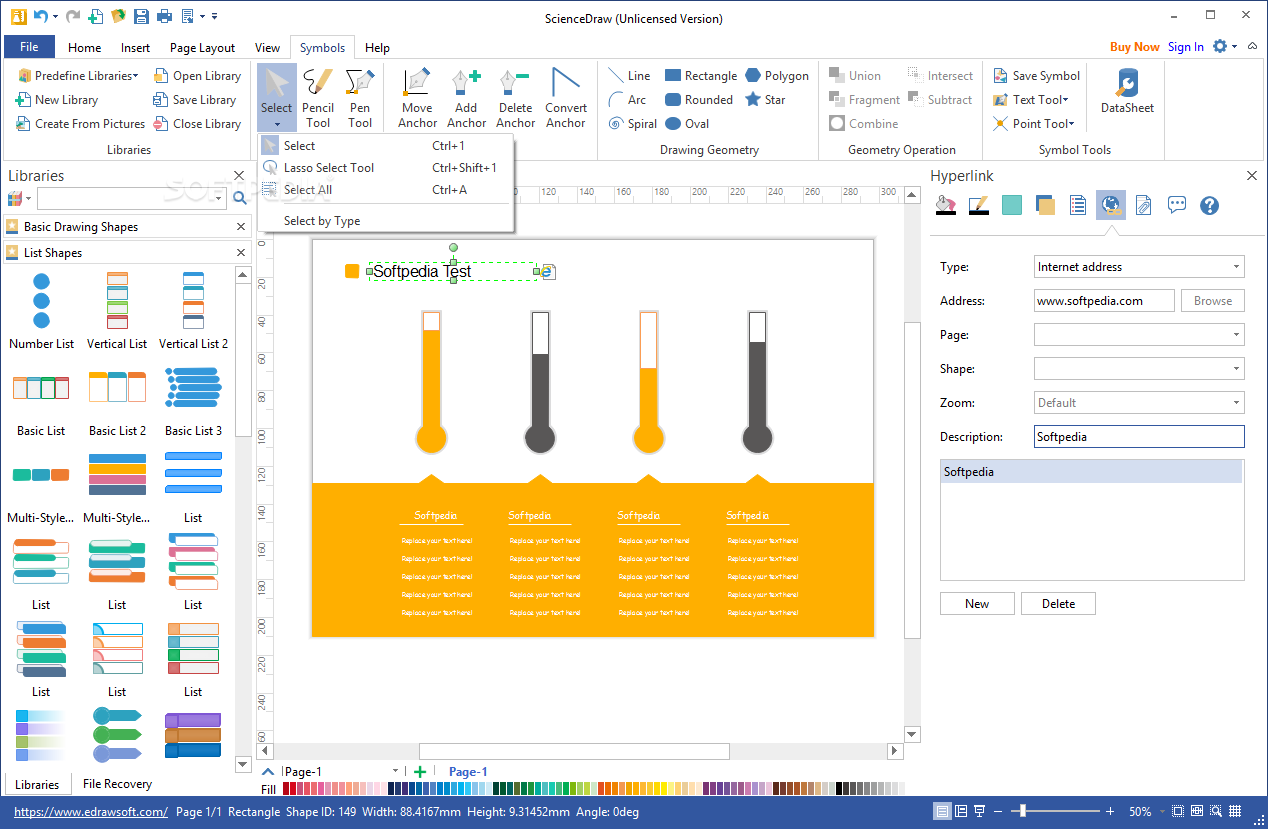The image size is (1268, 829).
Task: Click the Address input field
Action: point(1104,301)
